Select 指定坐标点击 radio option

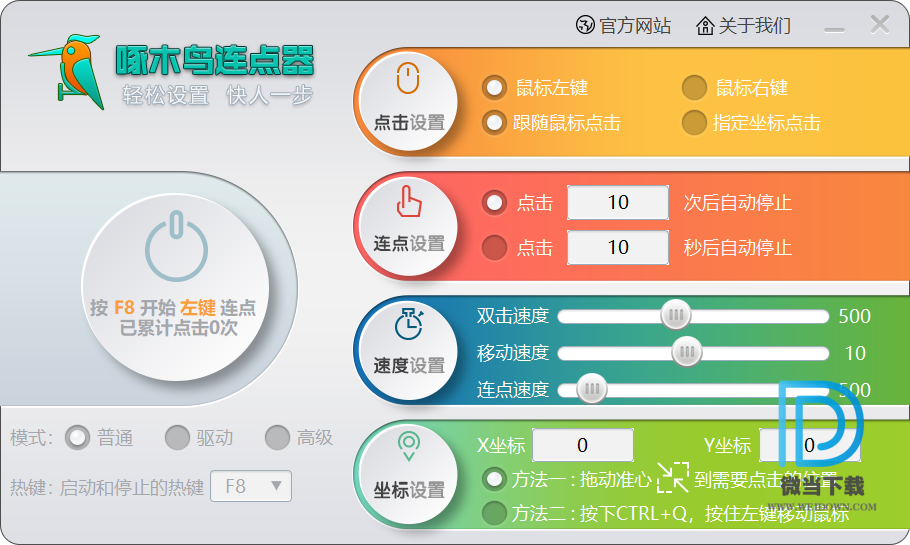coord(694,123)
